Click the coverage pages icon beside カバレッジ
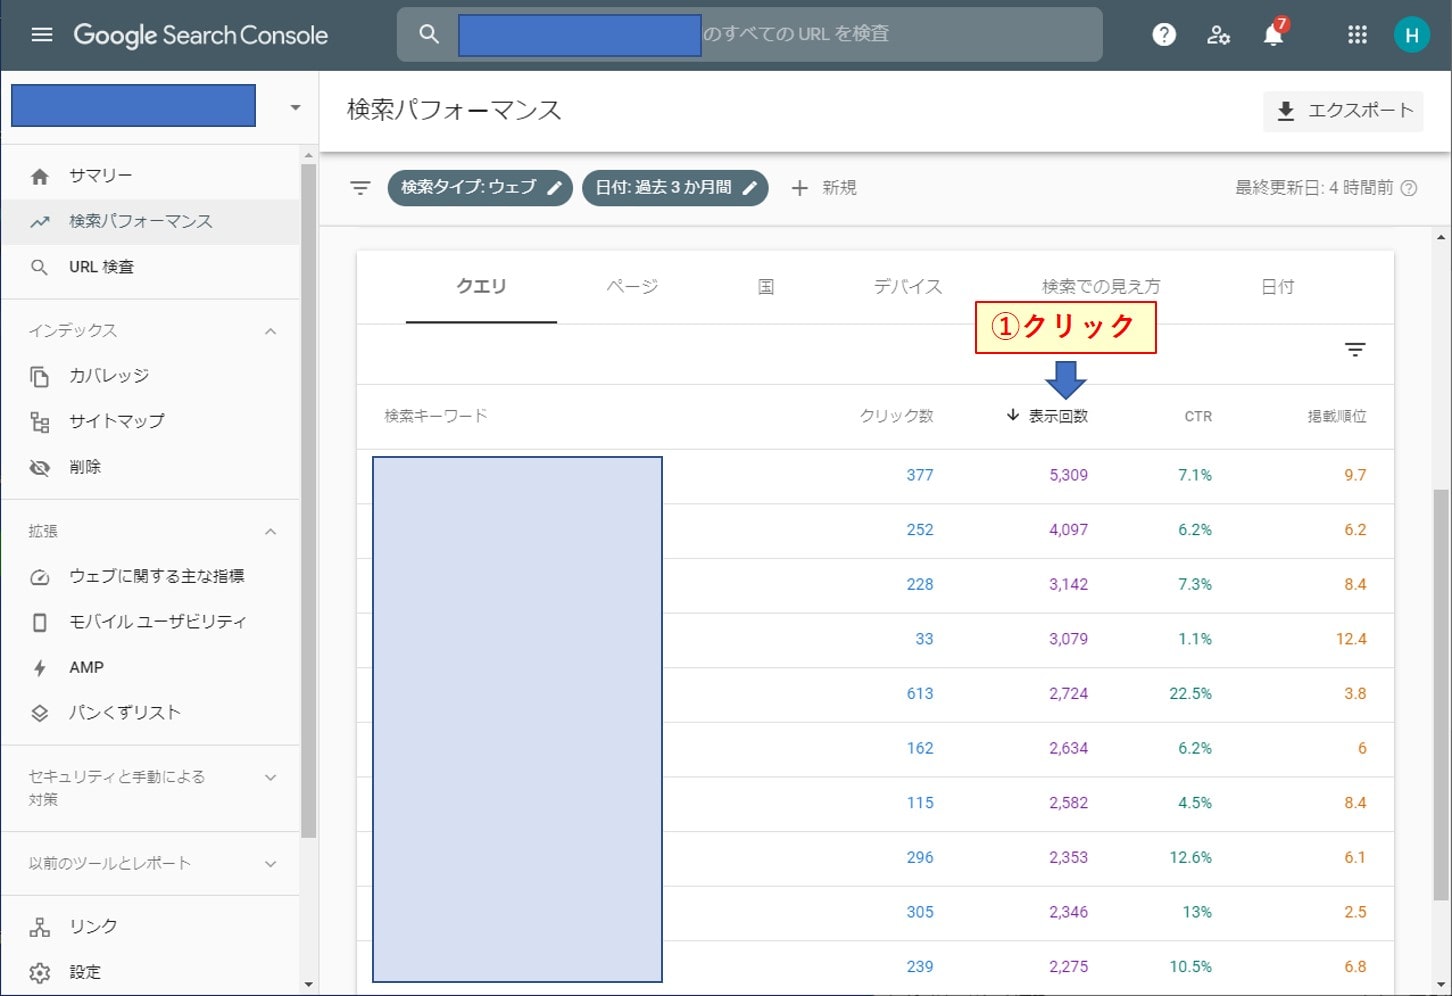 [x=40, y=376]
